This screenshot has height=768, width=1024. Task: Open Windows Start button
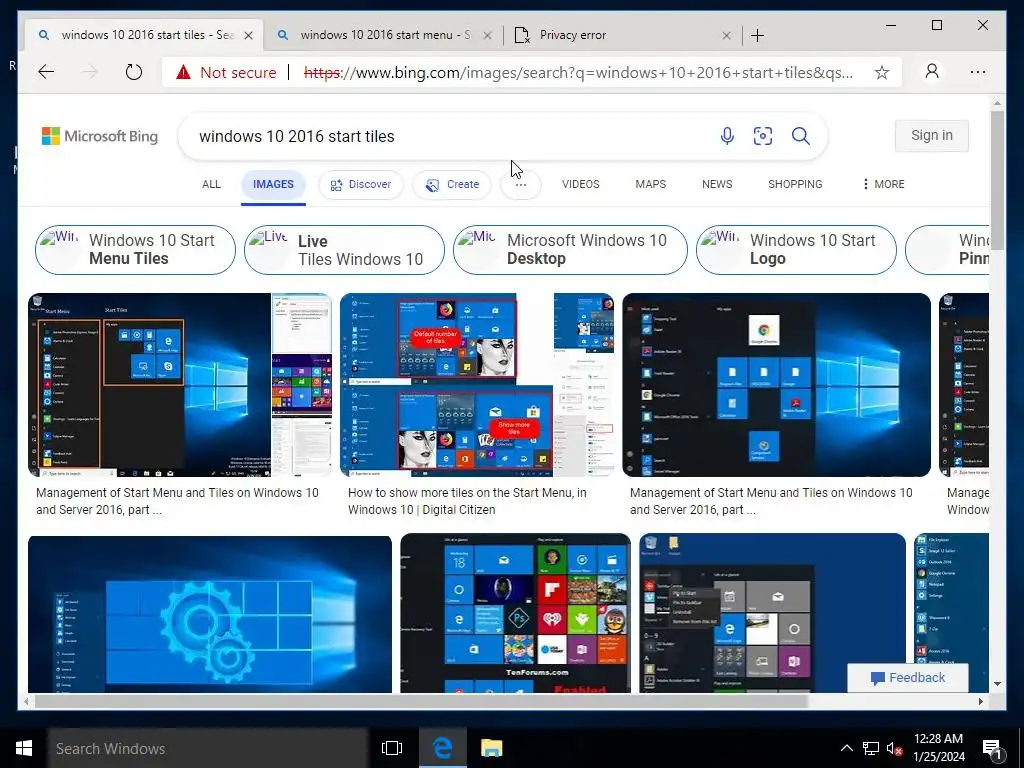(x=24, y=748)
